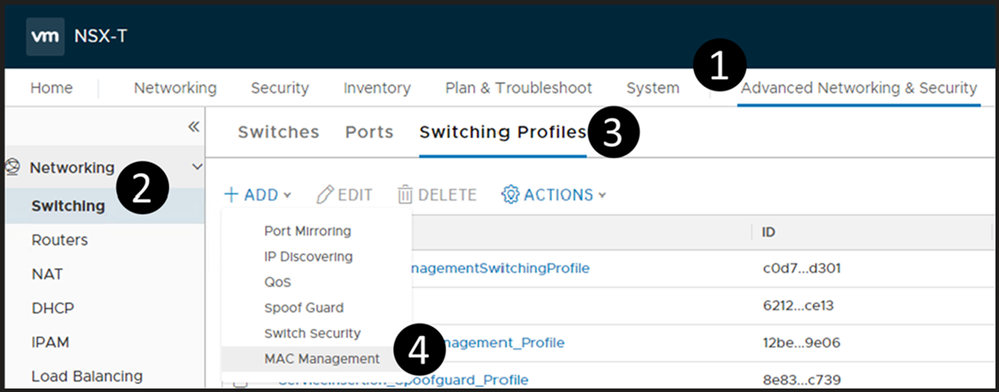The width and height of the screenshot is (999, 392).
Task: Open the Switching Profiles tab
Action: click(x=503, y=133)
